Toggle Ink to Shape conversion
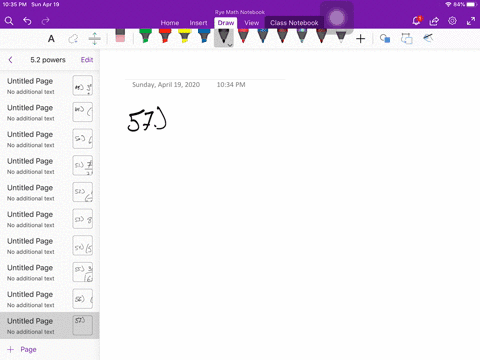 [x=406, y=39]
